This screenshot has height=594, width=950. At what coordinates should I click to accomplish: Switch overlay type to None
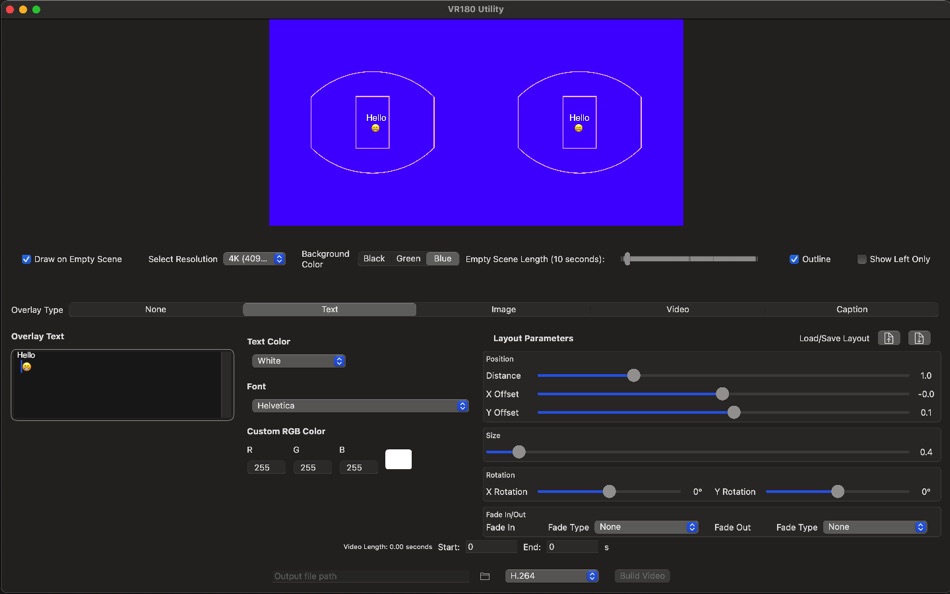(x=156, y=309)
